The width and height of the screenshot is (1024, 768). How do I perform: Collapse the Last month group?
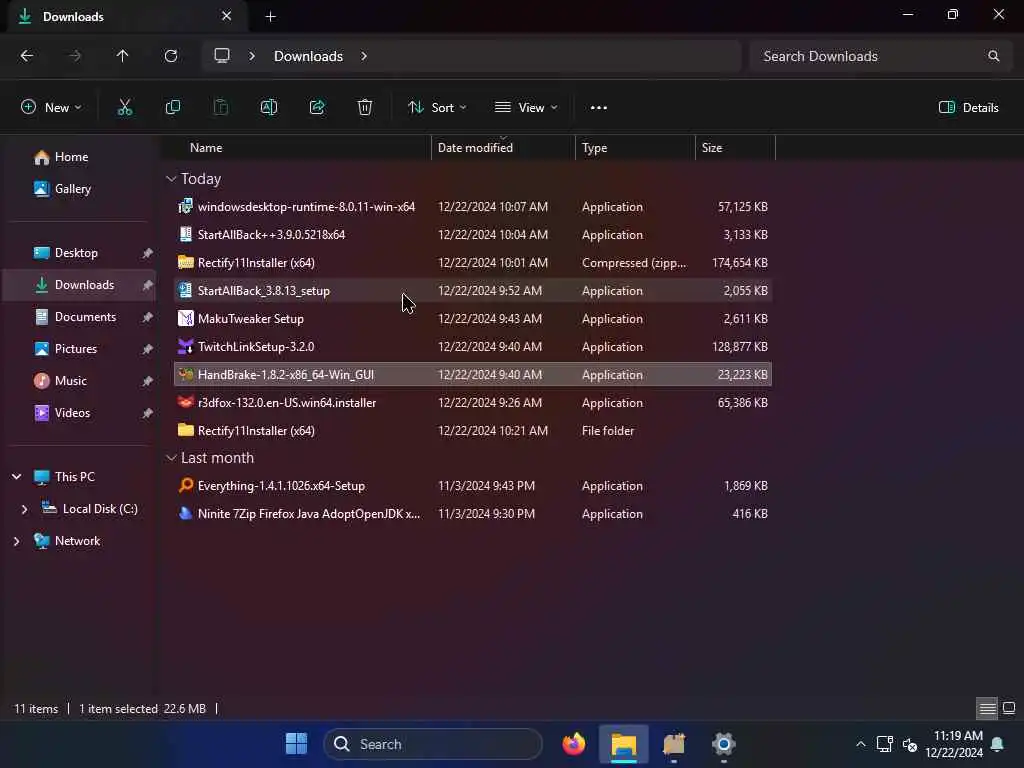171,458
